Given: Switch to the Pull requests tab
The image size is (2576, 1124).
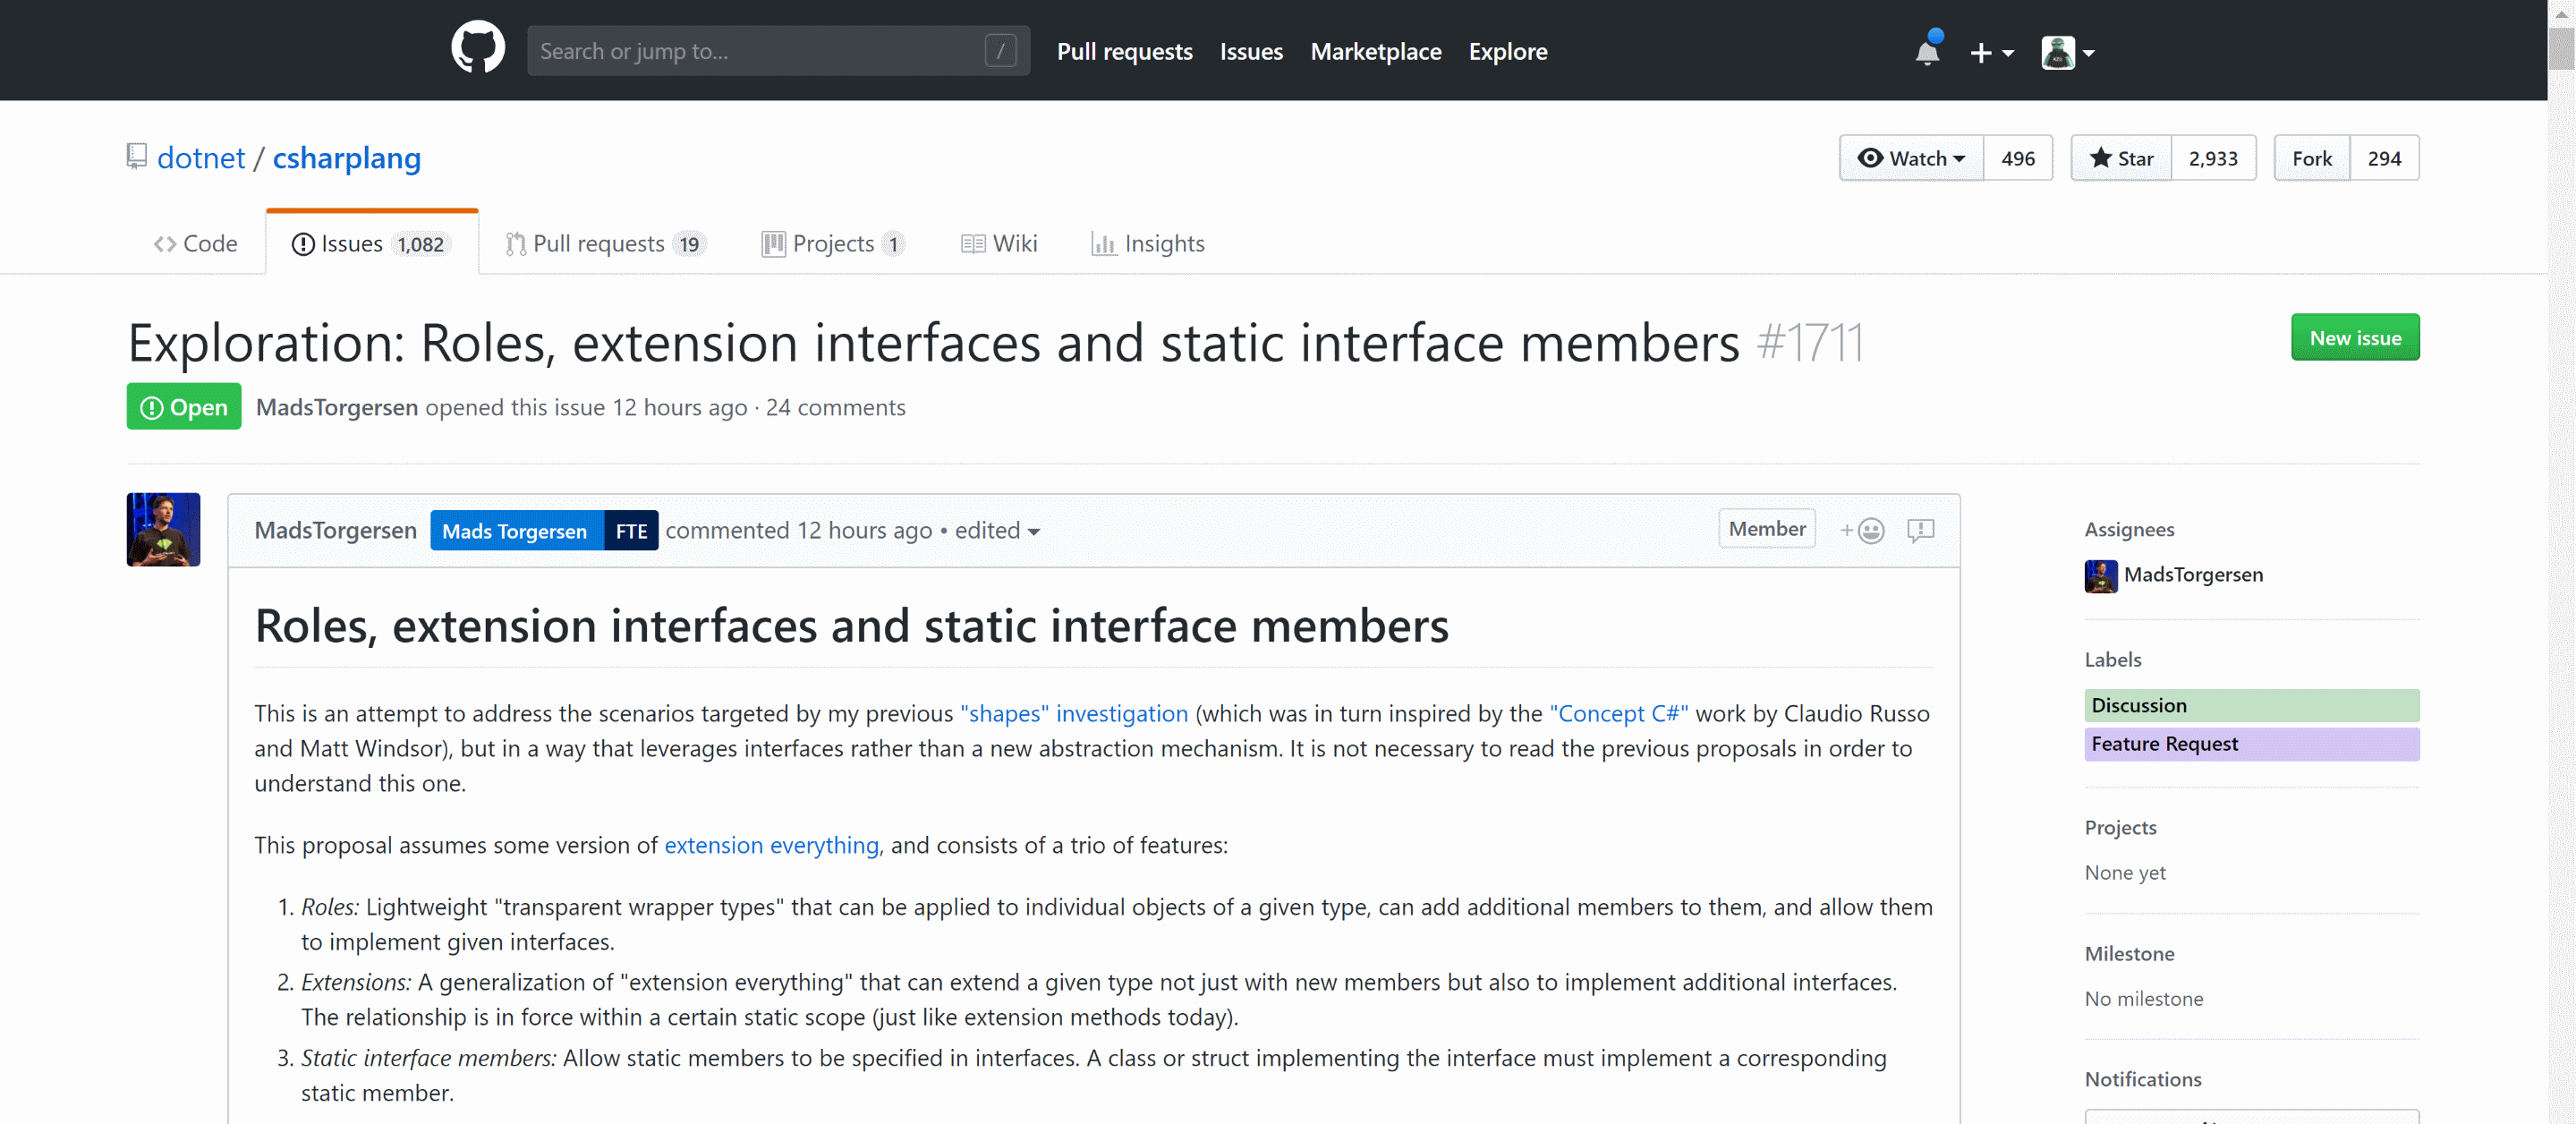Looking at the screenshot, I should point(605,243).
